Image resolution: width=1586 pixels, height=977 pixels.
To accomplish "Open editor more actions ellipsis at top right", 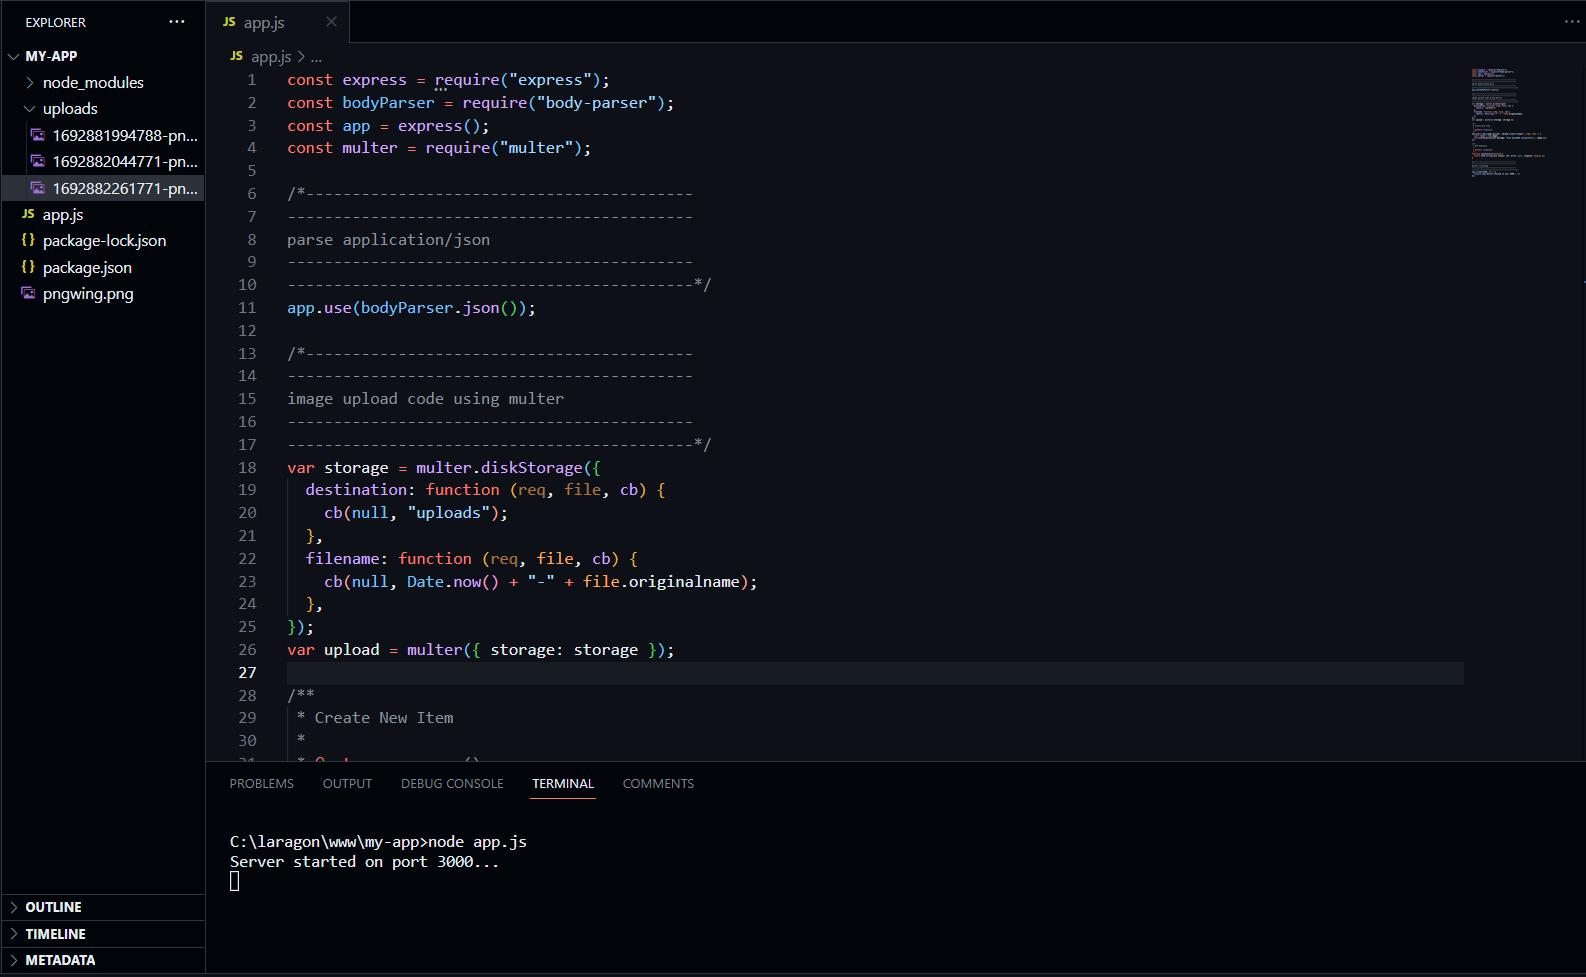I will pyautogui.click(x=1572, y=22).
